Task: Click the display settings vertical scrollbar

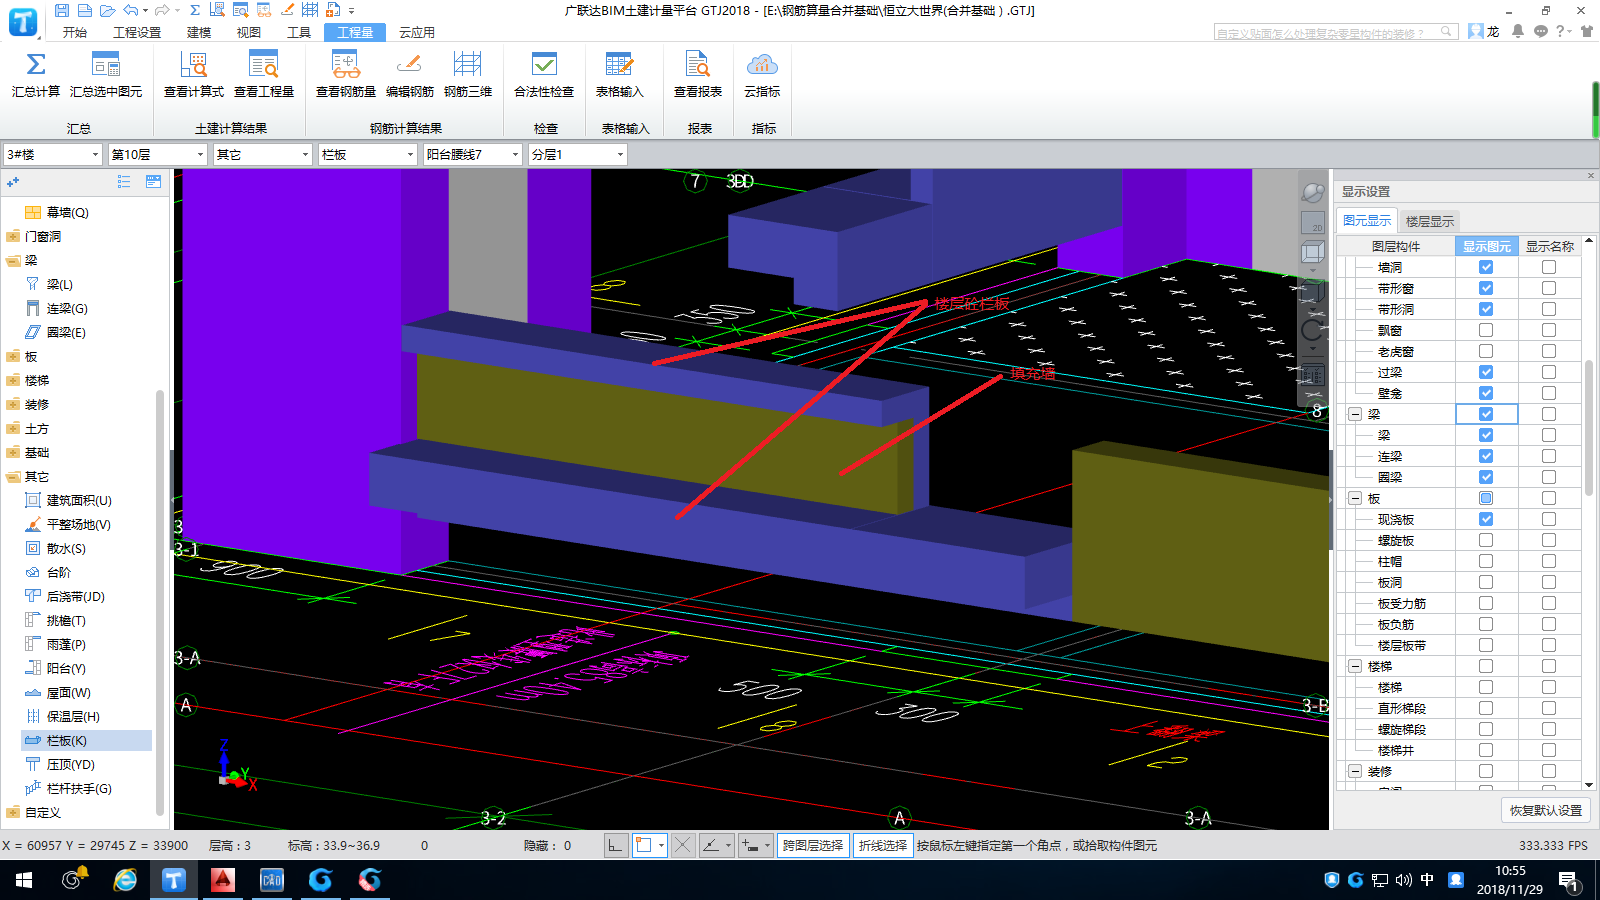Action: (1589, 428)
